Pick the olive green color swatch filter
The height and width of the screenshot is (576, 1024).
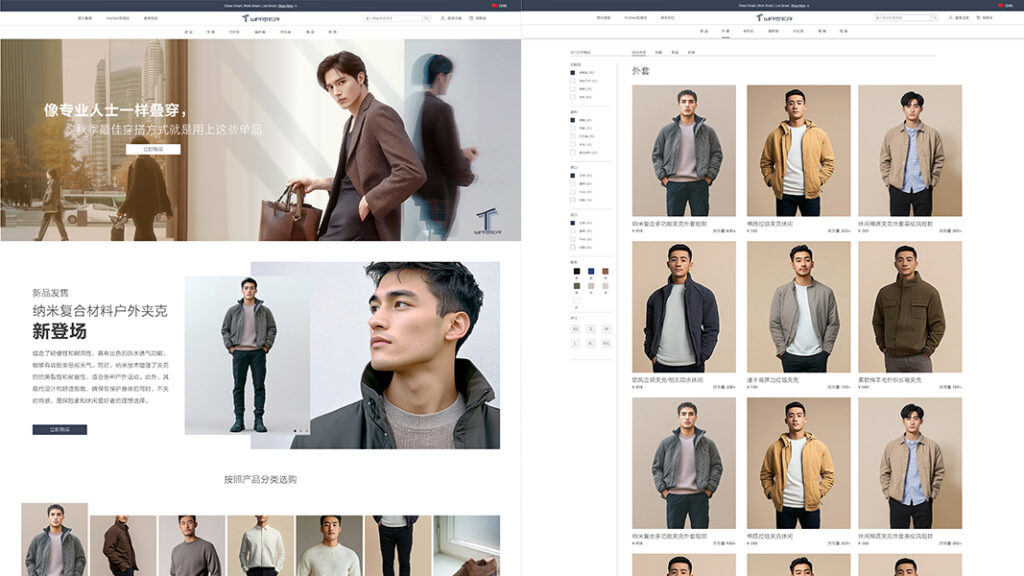click(576, 286)
